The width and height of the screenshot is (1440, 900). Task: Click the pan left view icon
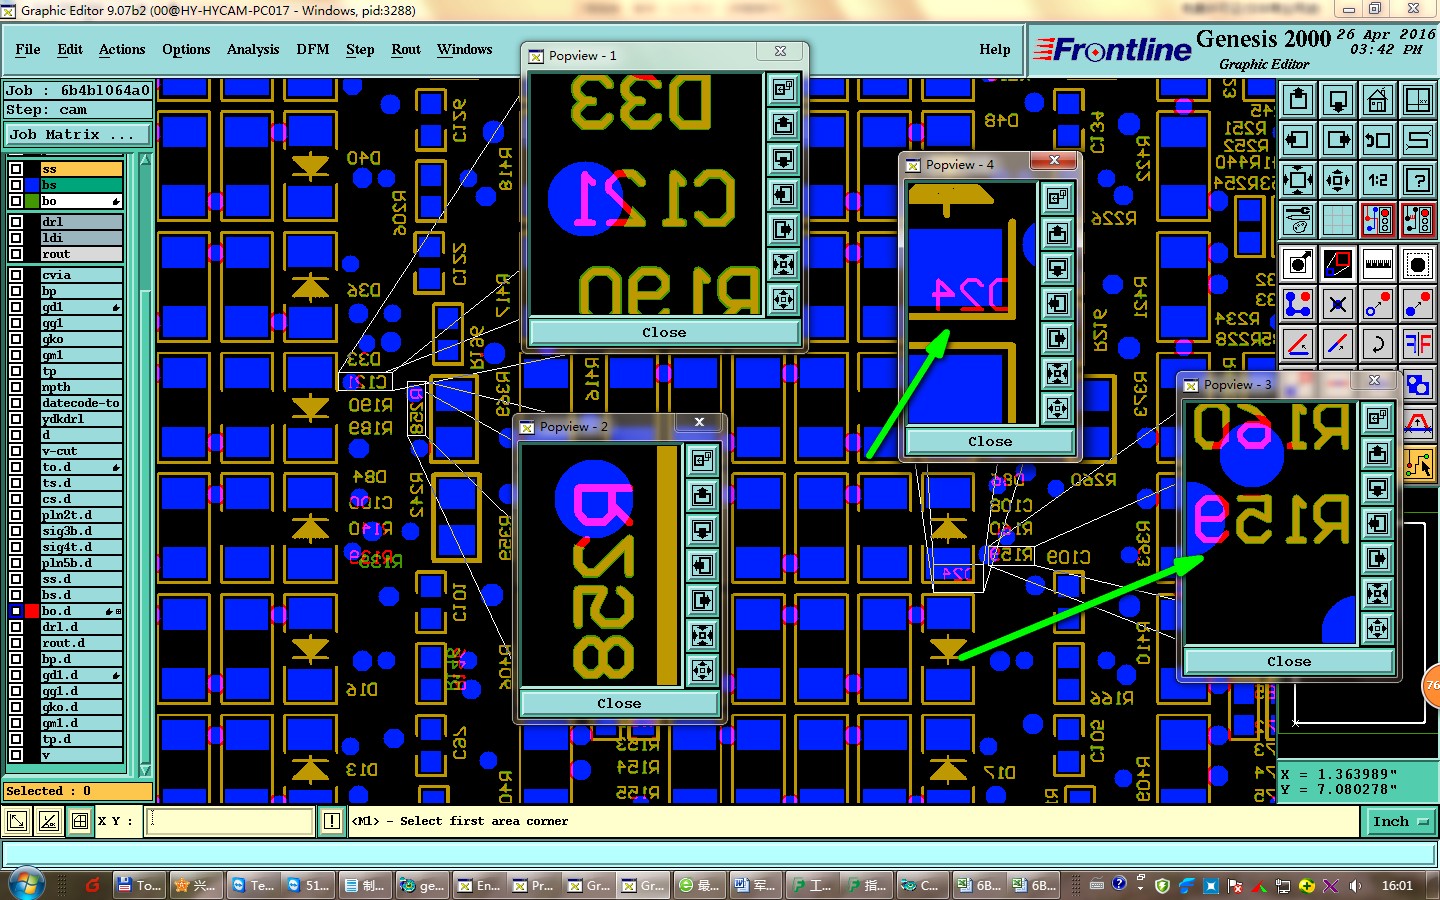pos(1298,140)
